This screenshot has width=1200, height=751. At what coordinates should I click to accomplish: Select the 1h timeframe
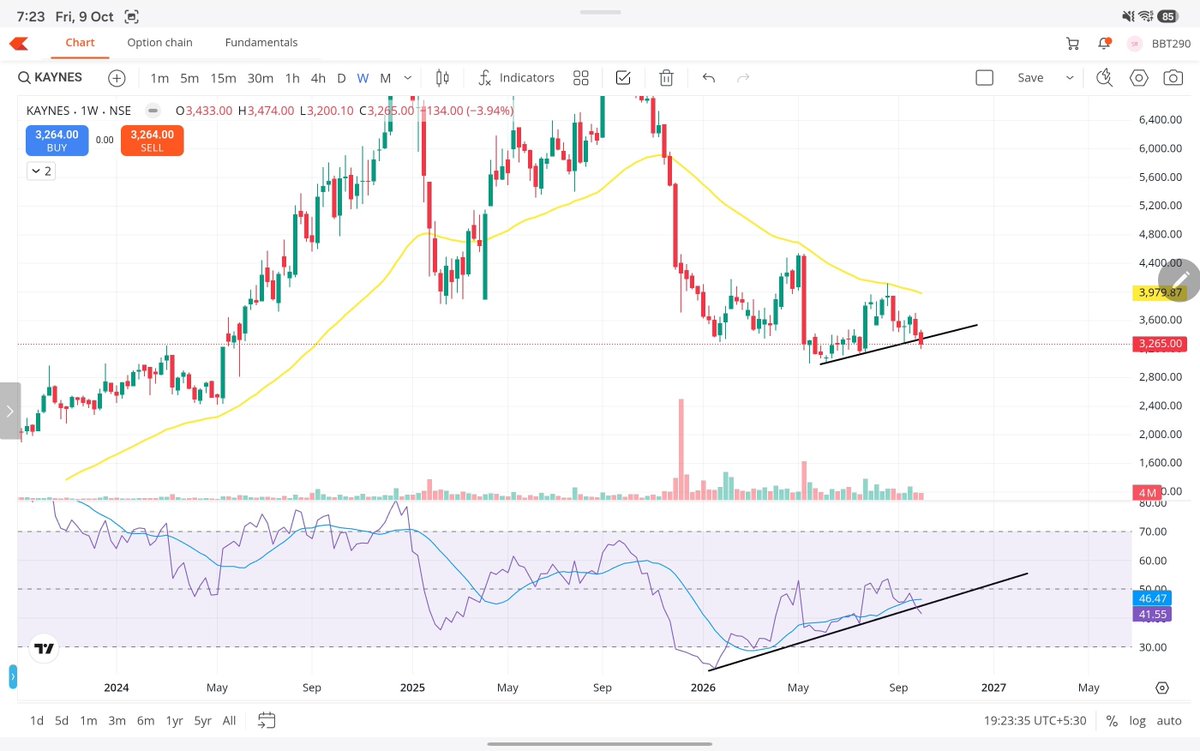[292, 78]
